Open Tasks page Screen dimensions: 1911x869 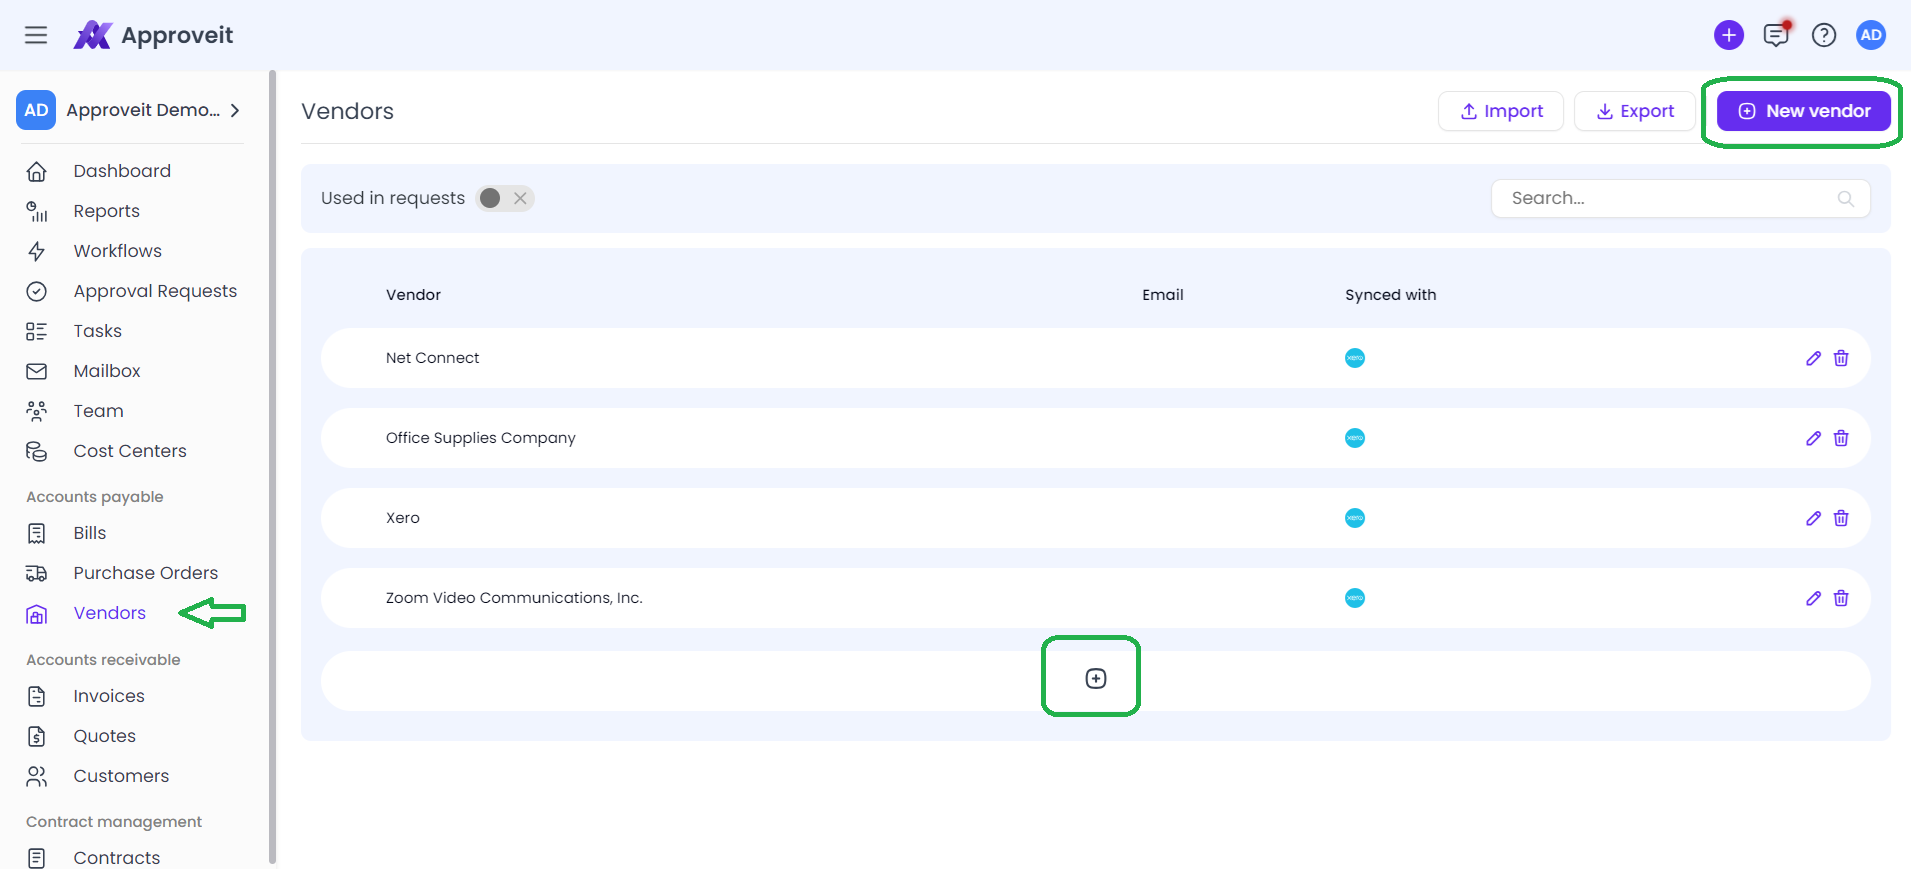(97, 331)
